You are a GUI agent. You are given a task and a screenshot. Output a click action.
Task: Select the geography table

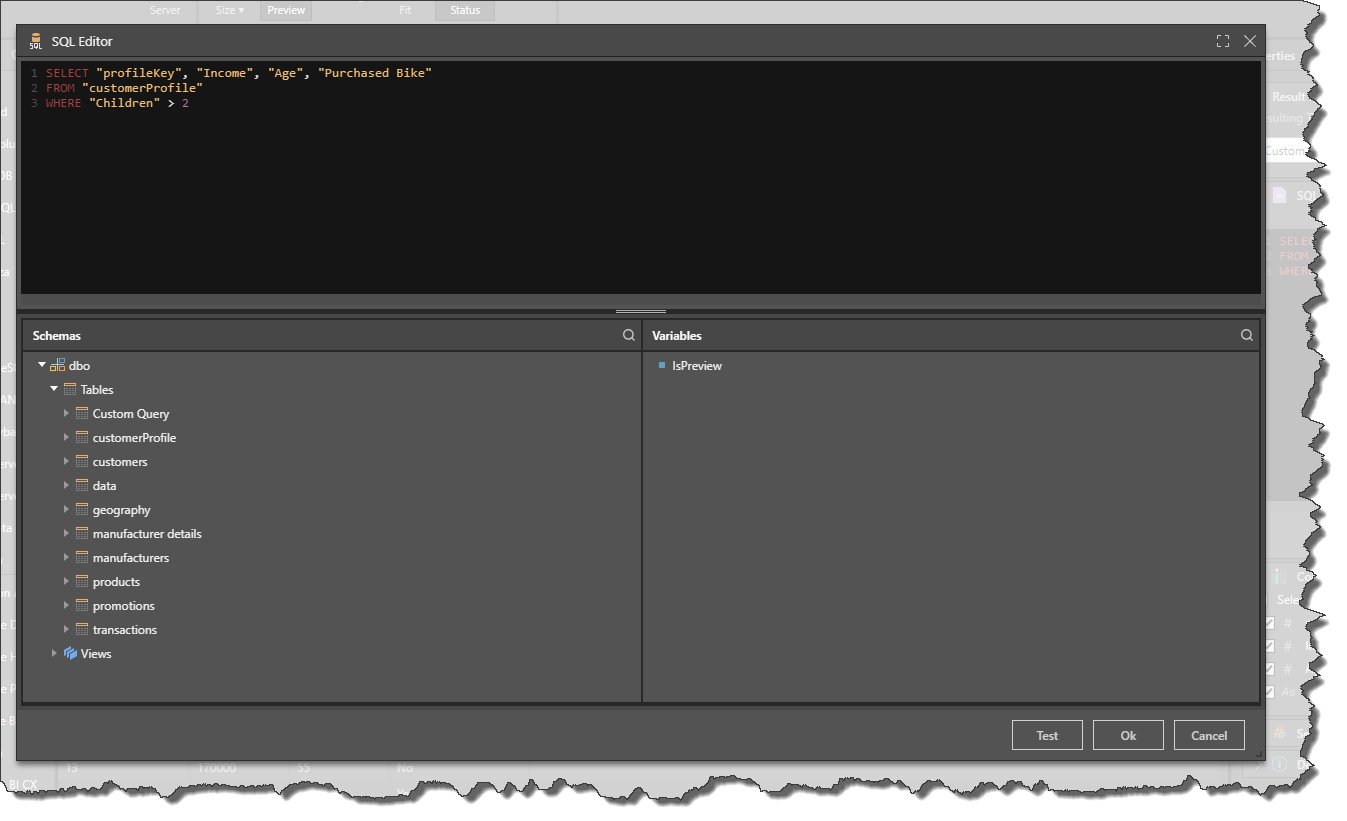121,510
